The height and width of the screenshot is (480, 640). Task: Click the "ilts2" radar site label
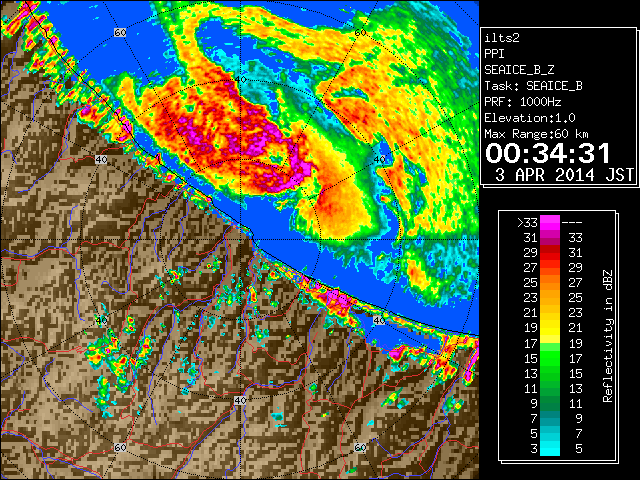pyautogui.click(x=502, y=38)
